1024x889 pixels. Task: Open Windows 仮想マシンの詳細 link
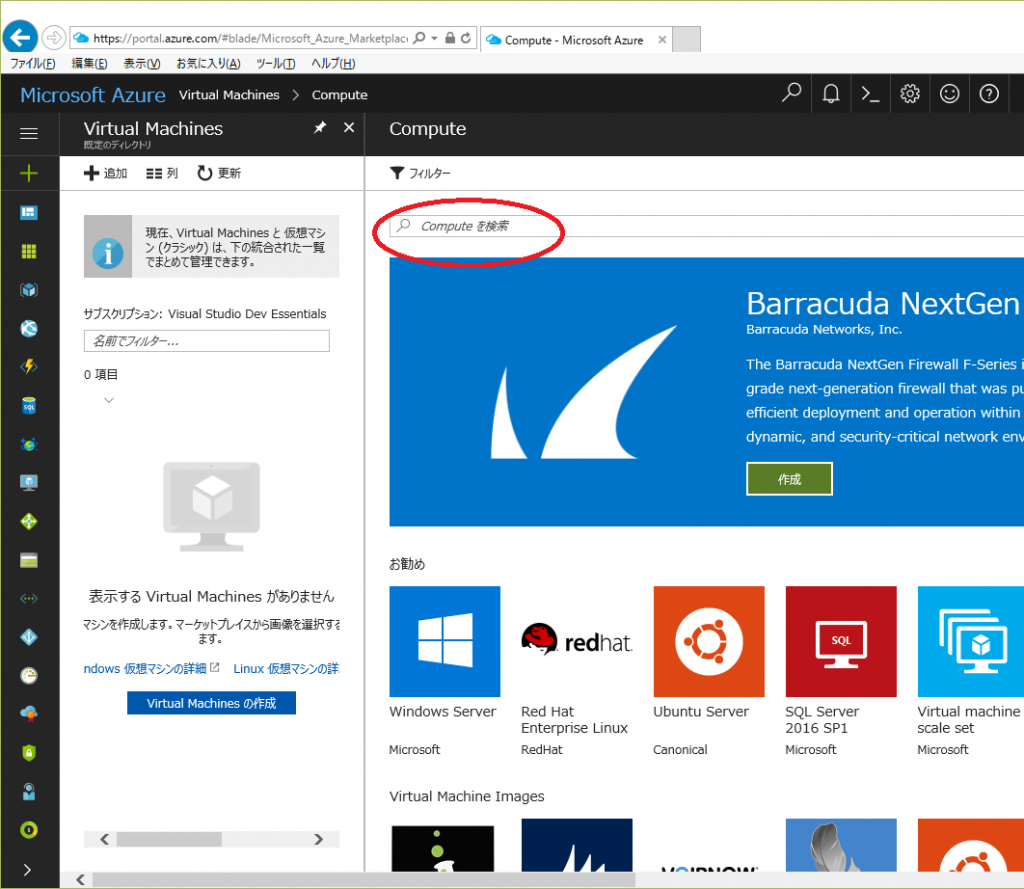[152, 668]
